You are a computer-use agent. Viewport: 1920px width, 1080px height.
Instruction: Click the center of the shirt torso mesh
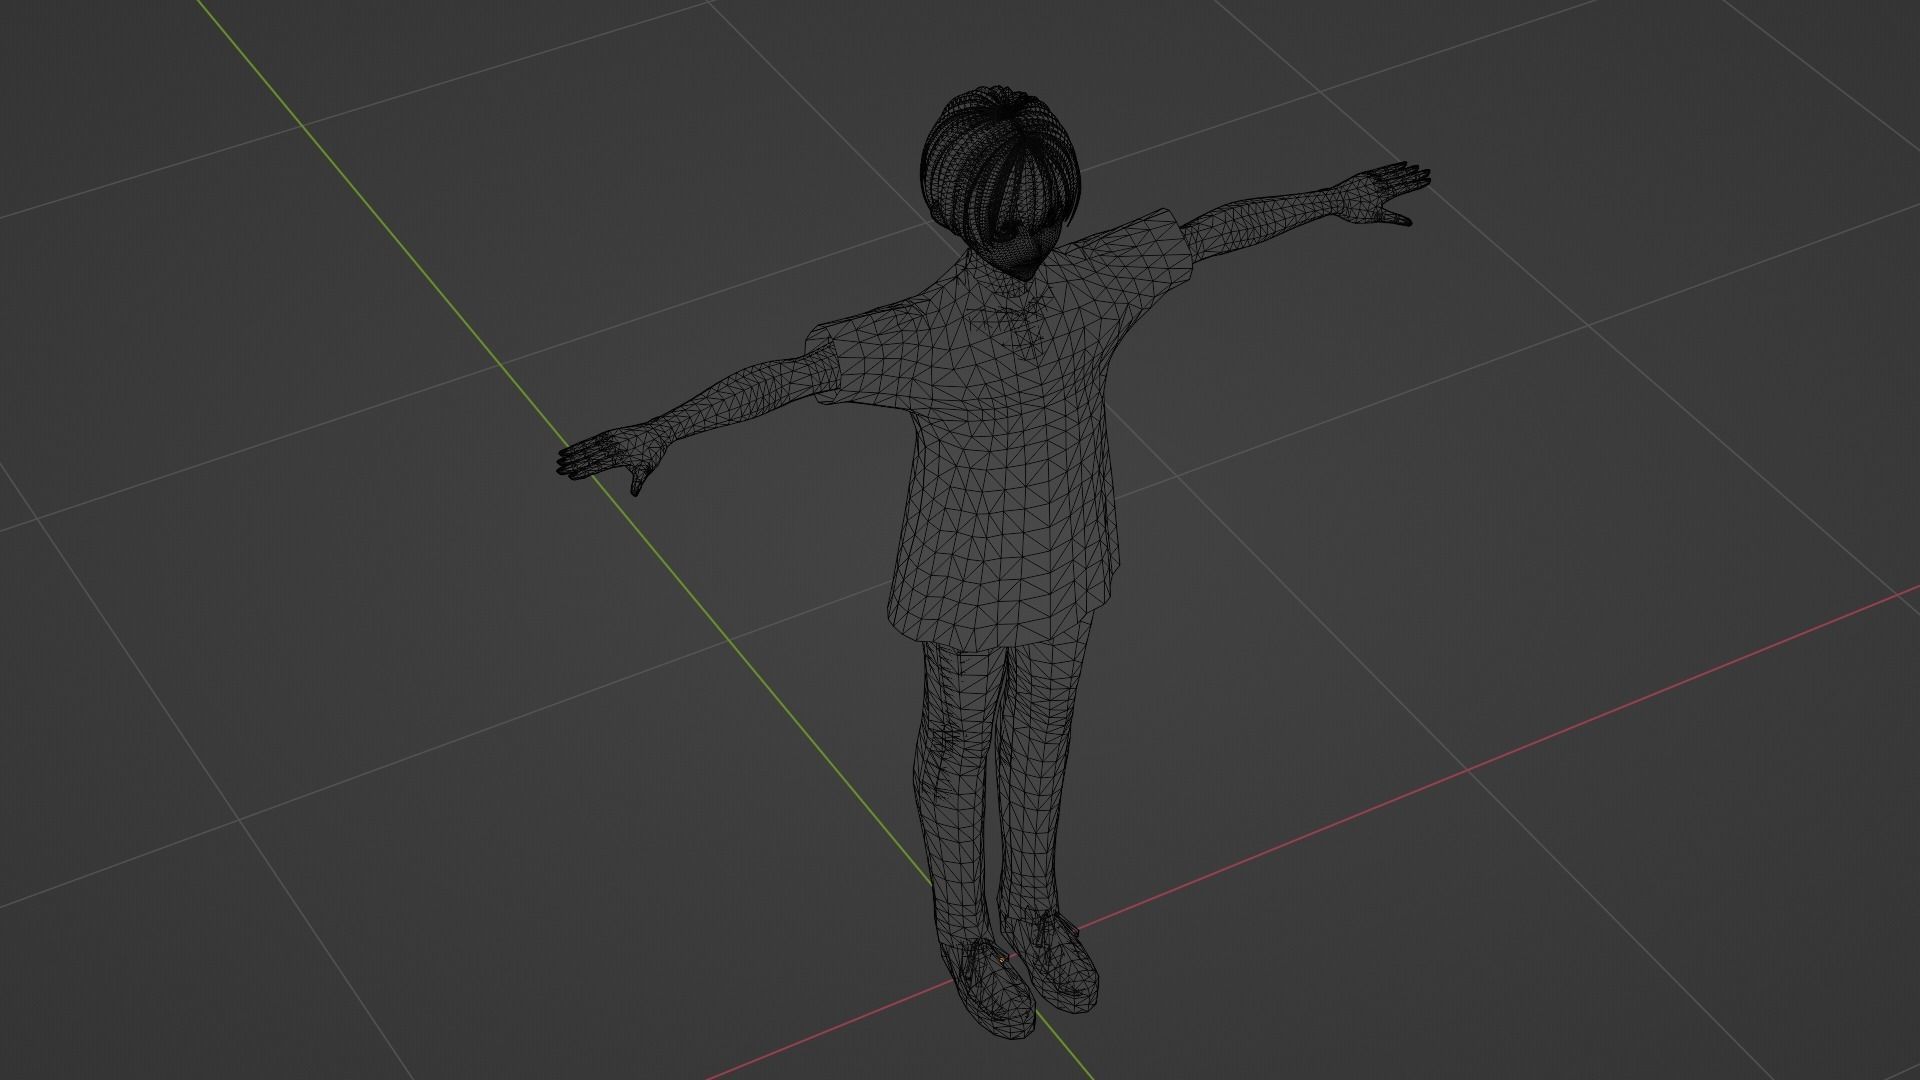coord(1005,460)
